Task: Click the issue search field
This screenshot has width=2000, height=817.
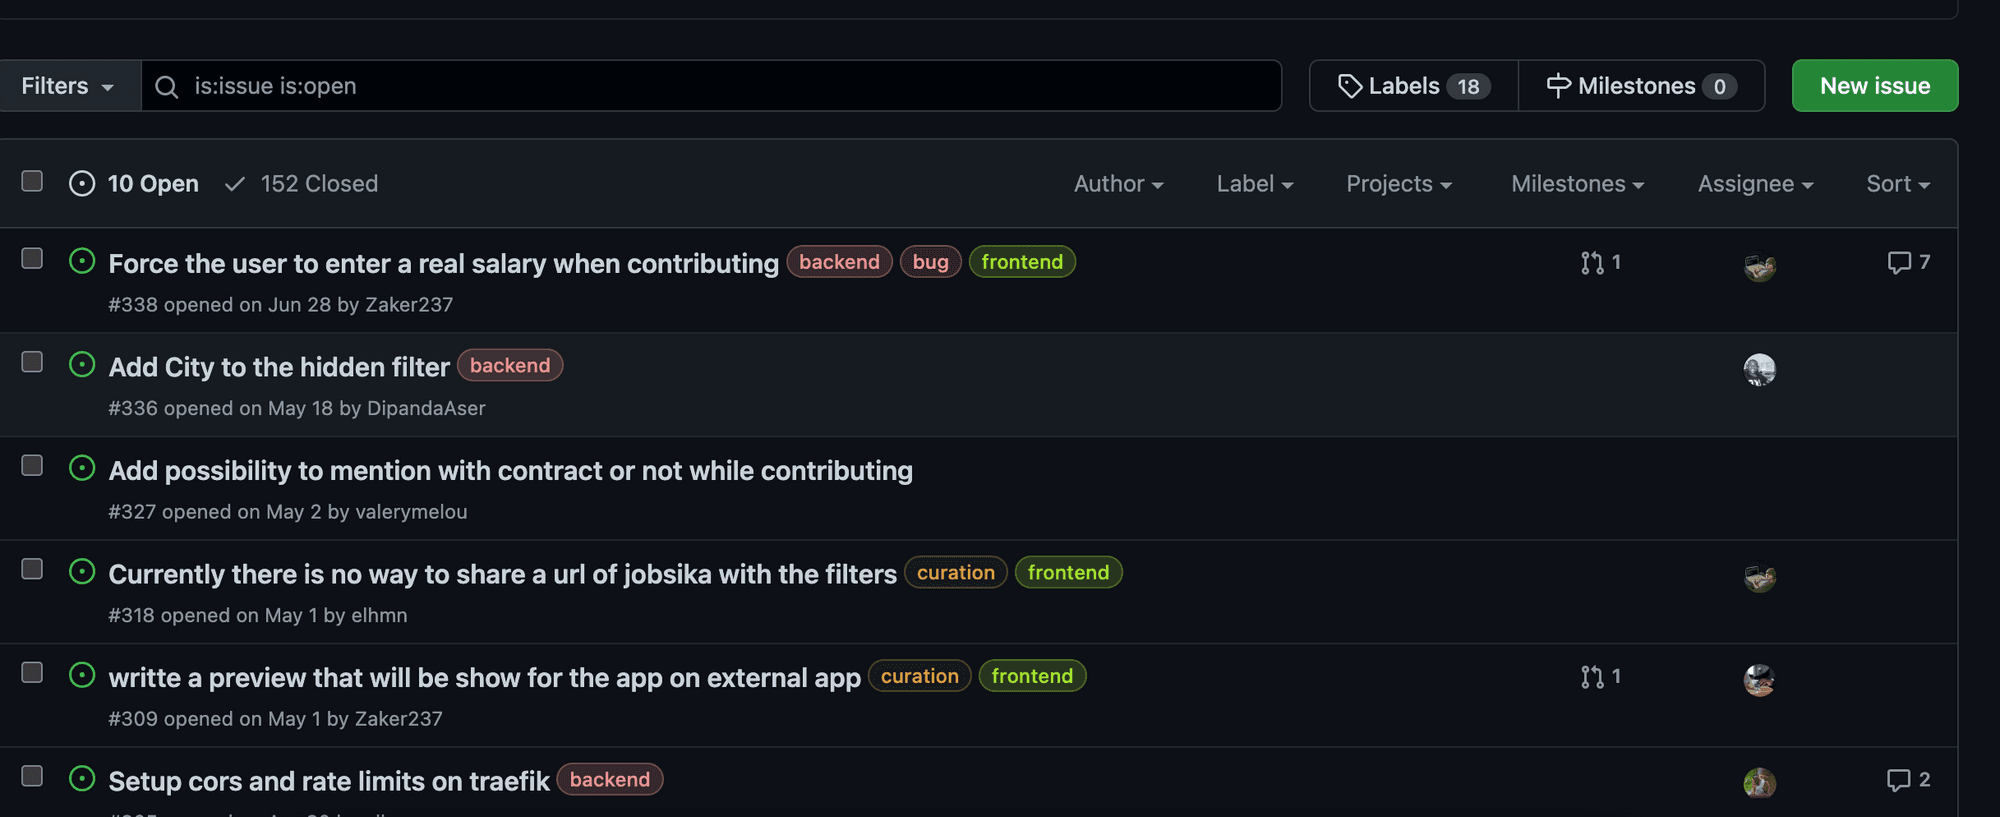Action: [x=711, y=86]
